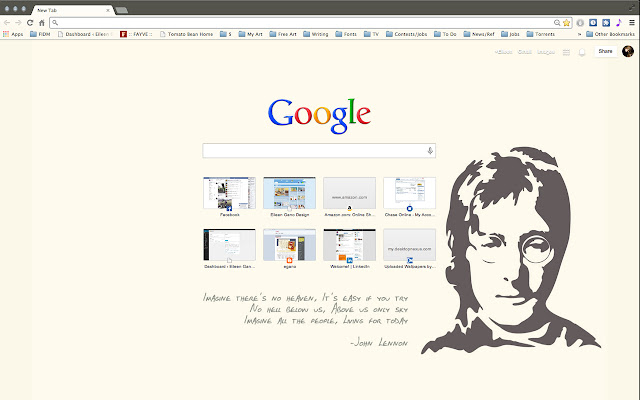Expand the Free Art bookmarks folder

click(x=283, y=34)
